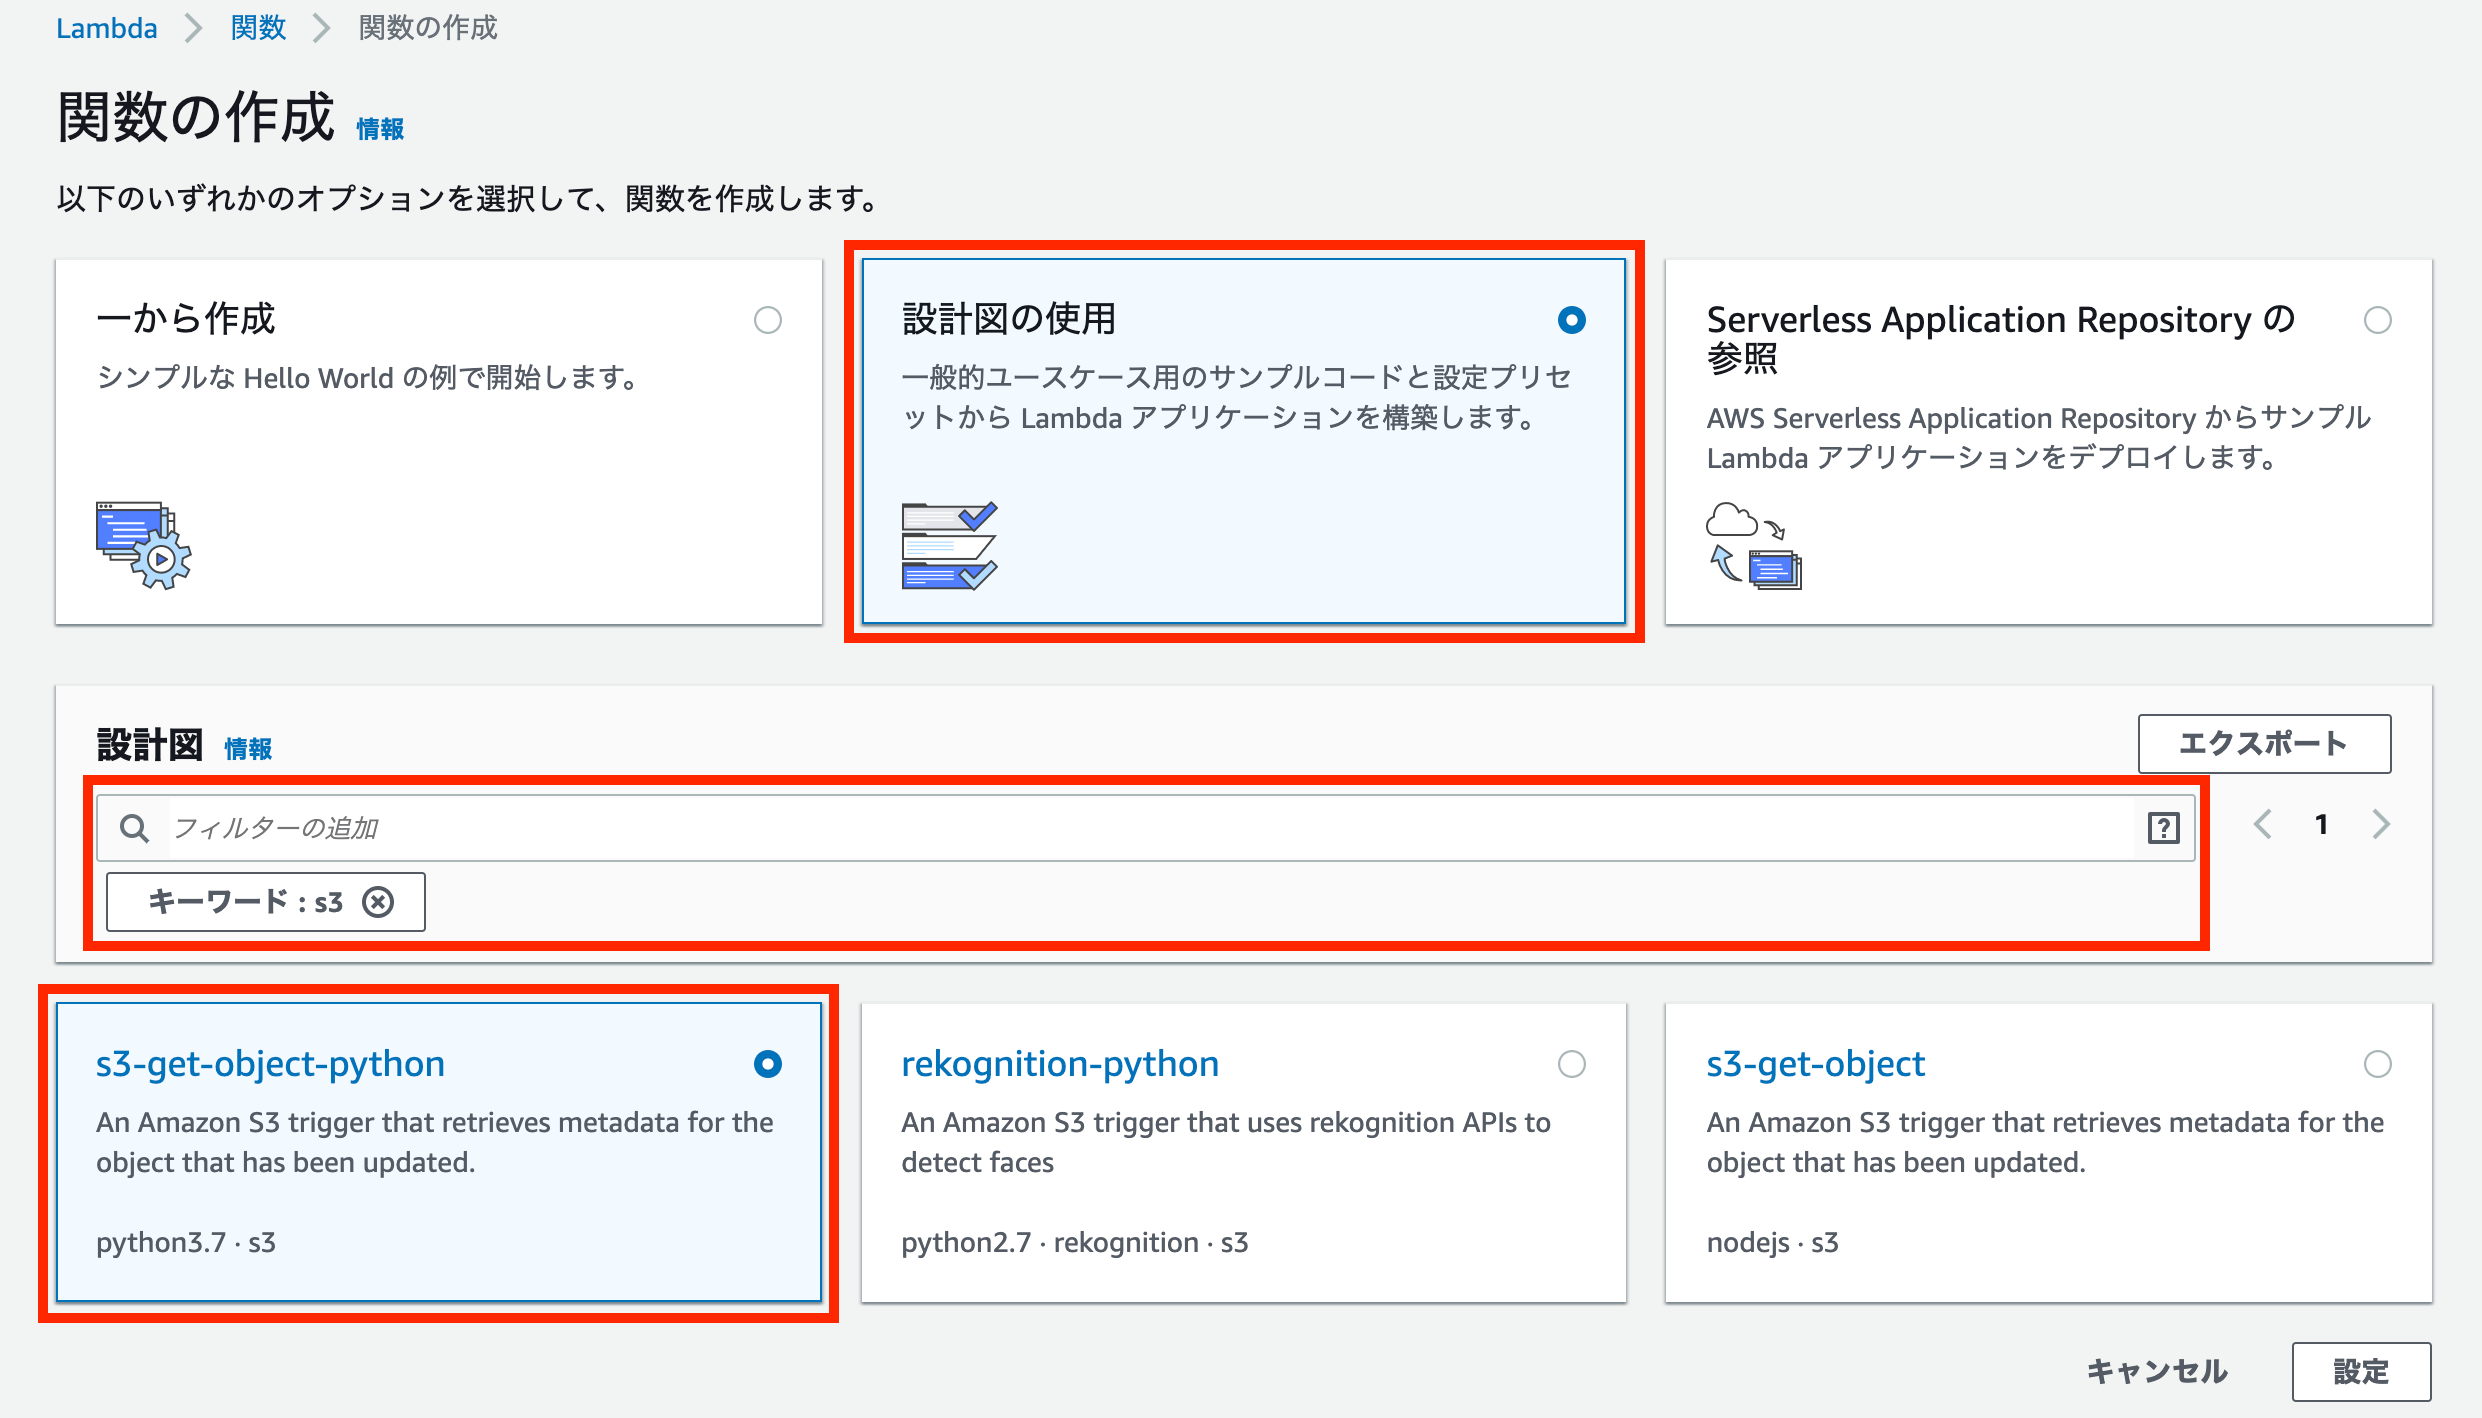Click the 設定 button
2482x1418 pixels.
2361,1371
